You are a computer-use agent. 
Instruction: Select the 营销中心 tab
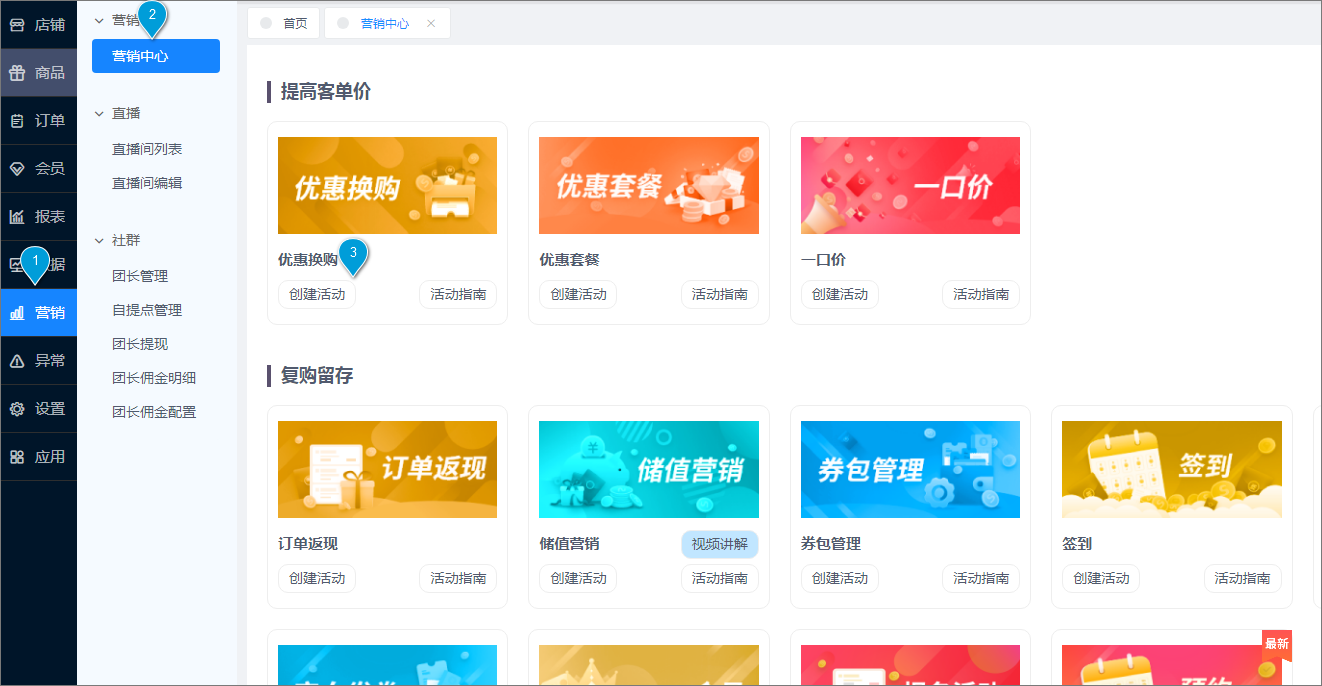click(386, 23)
